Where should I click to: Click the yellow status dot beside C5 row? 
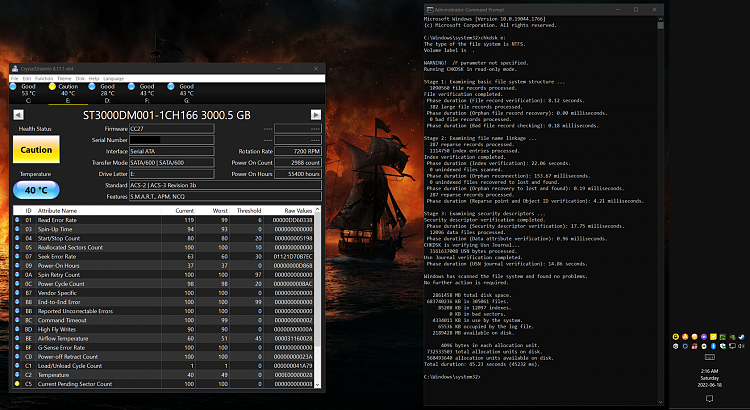tap(17, 384)
